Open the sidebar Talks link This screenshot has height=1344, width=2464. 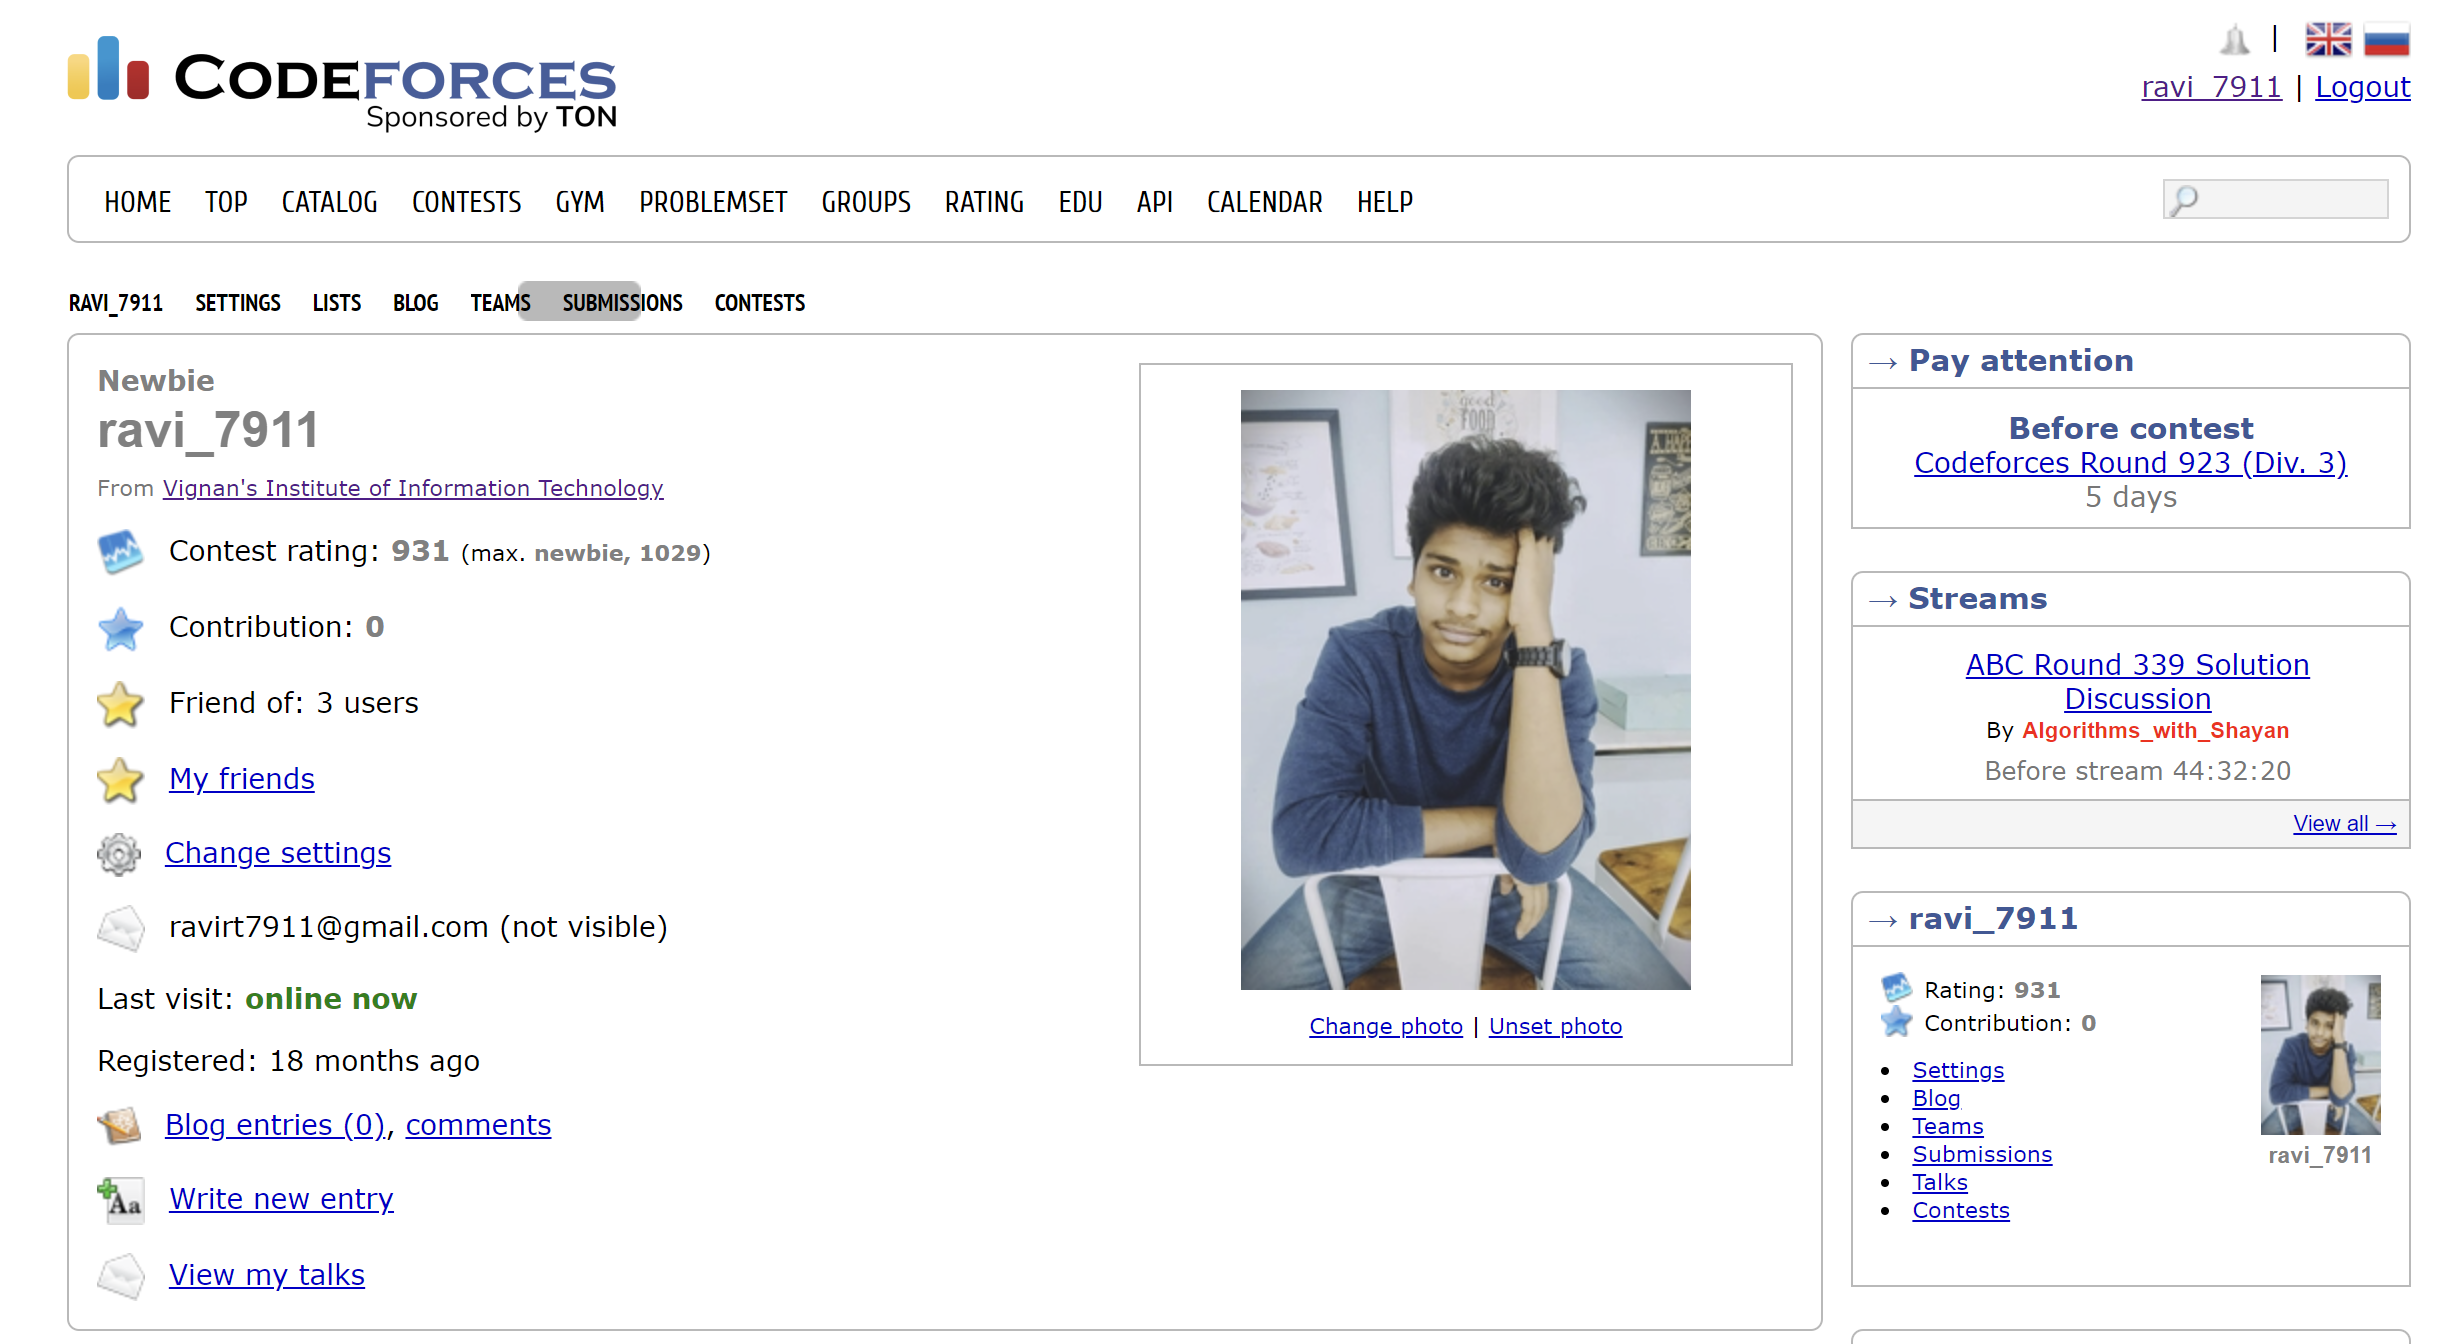tap(1940, 1182)
